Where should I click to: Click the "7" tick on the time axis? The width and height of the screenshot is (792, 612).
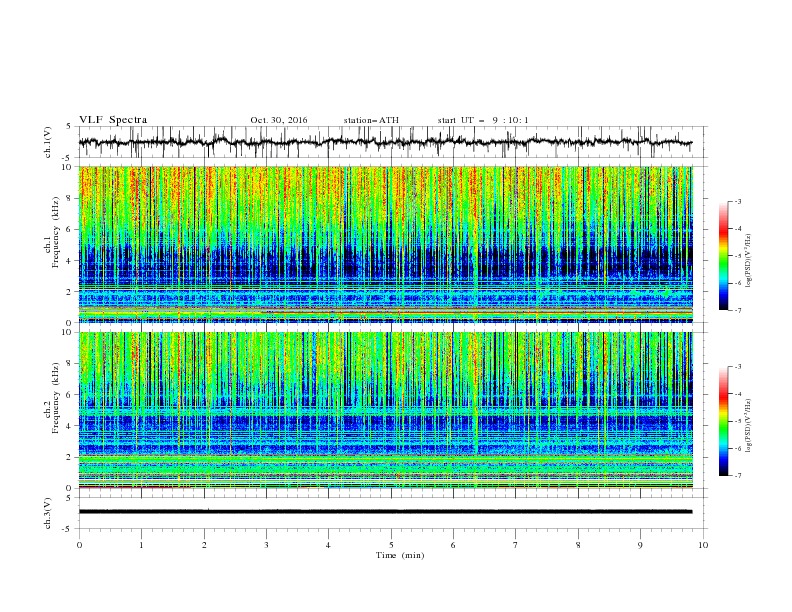pos(516,545)
